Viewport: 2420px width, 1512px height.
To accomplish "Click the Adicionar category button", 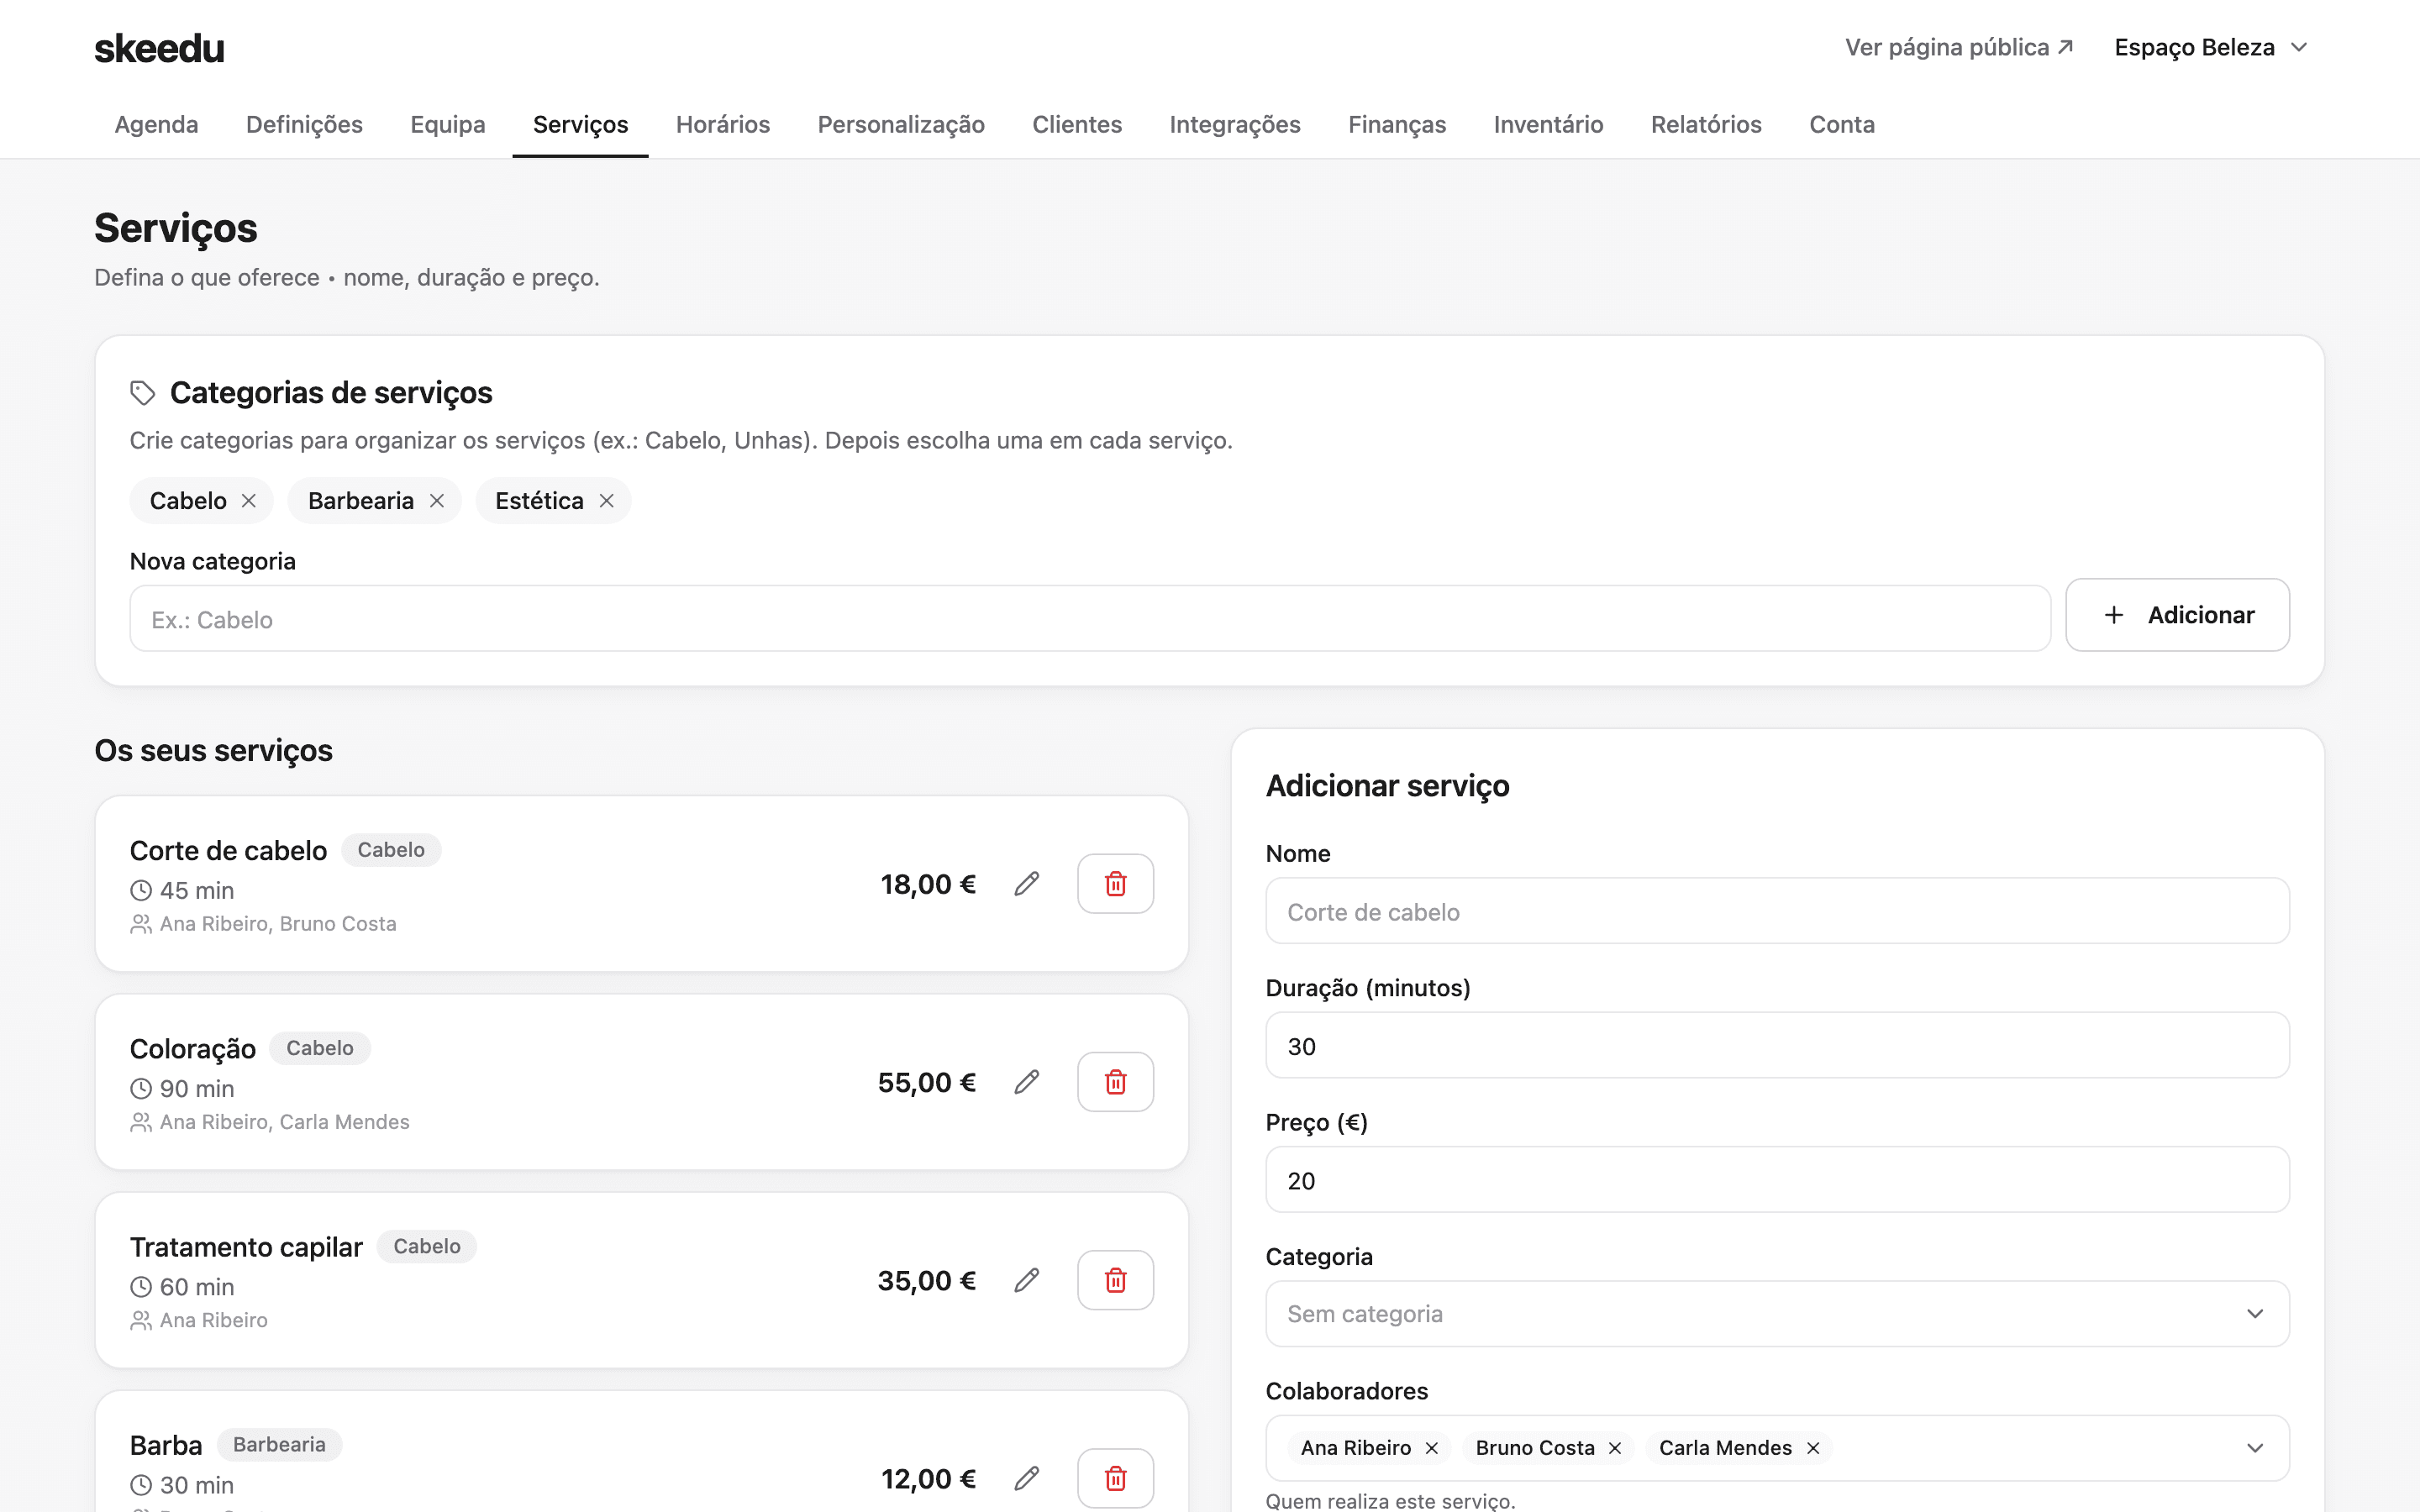I will click(x=2177, y=615).
